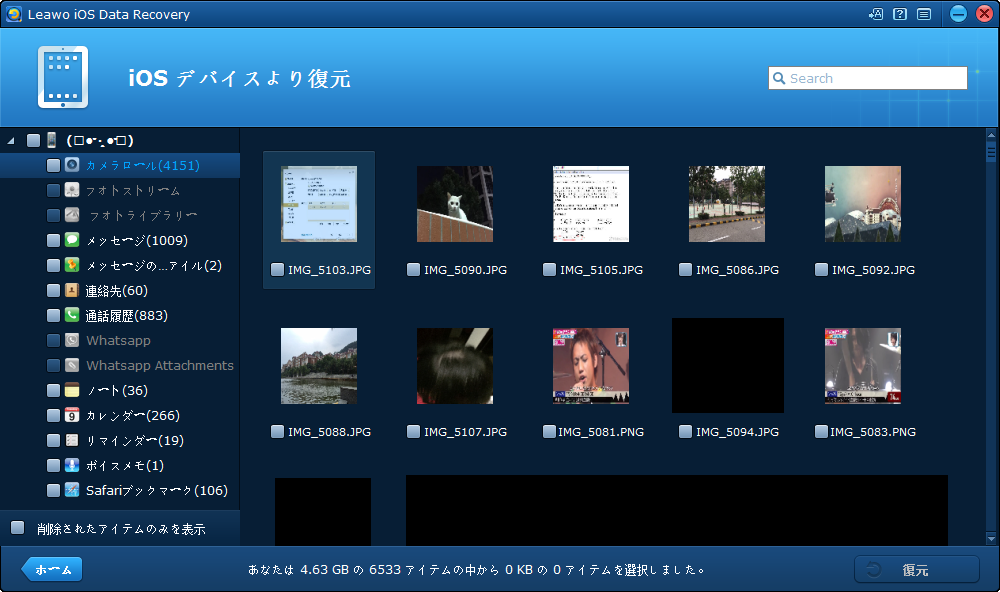Select the IMG_5088.JPG lake thumbnail
Screen dimensions: 1000x592
(x=319, y=366)
